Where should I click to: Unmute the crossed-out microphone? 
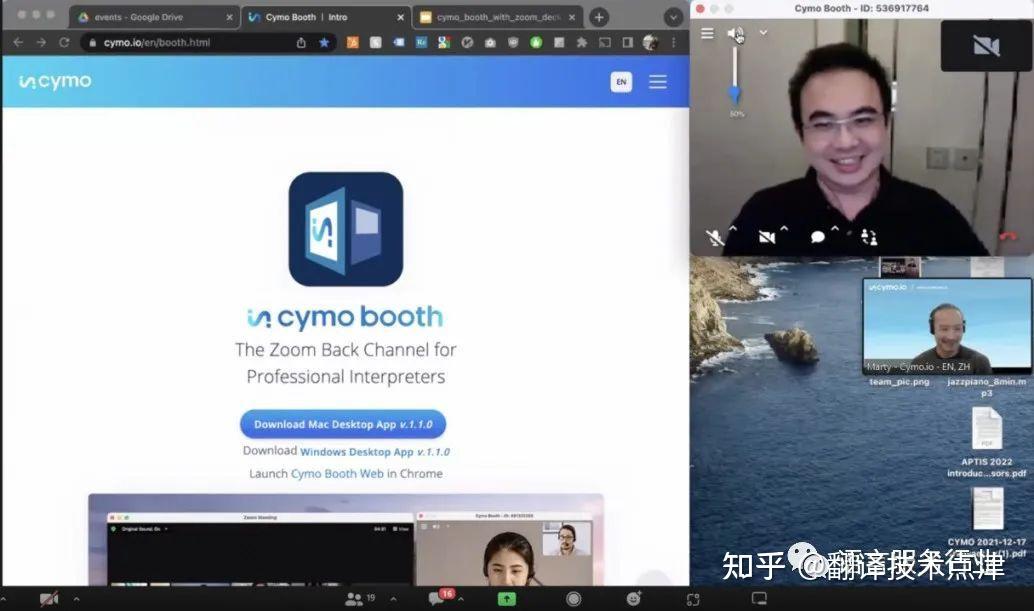[x=714, y=238]
